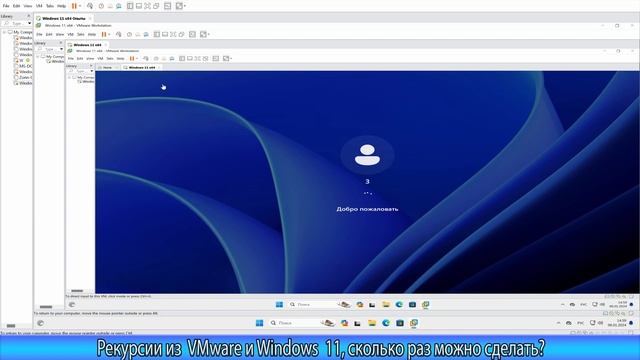Open search filter dropdown in innermost Library
The image size is (640, 360).
(91, 71)
